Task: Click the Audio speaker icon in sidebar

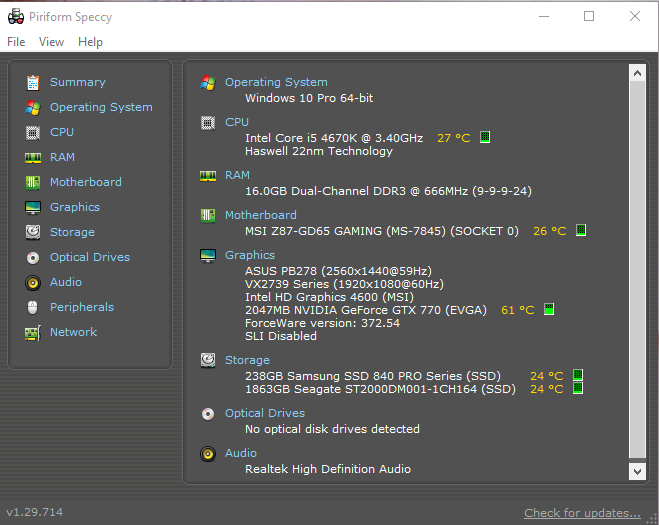Action: coord(33,283)
